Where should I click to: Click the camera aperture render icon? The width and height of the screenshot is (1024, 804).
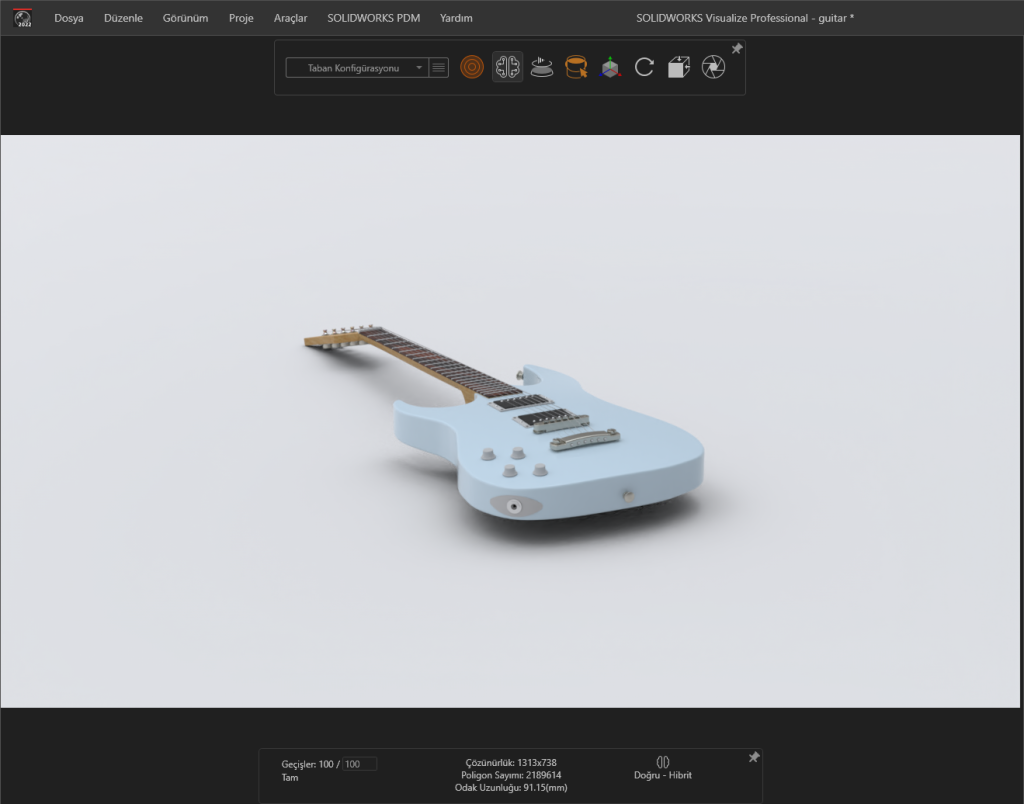pyautogui.click(x=713, y=67)
